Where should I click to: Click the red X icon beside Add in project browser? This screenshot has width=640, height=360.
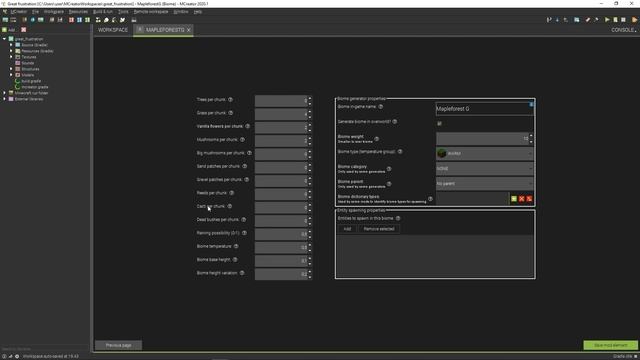(24, 30)
